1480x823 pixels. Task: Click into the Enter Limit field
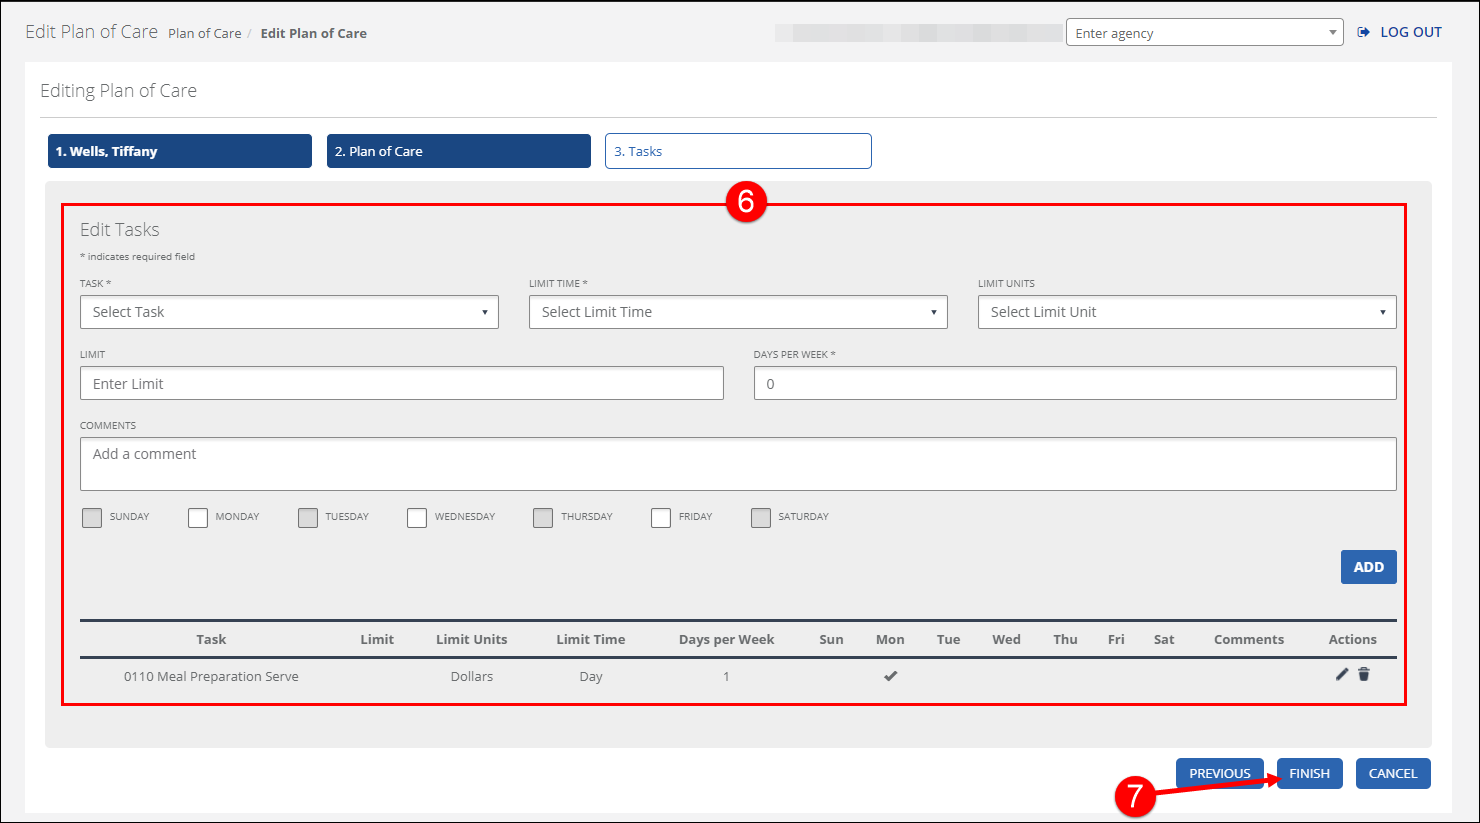(401, 384)
